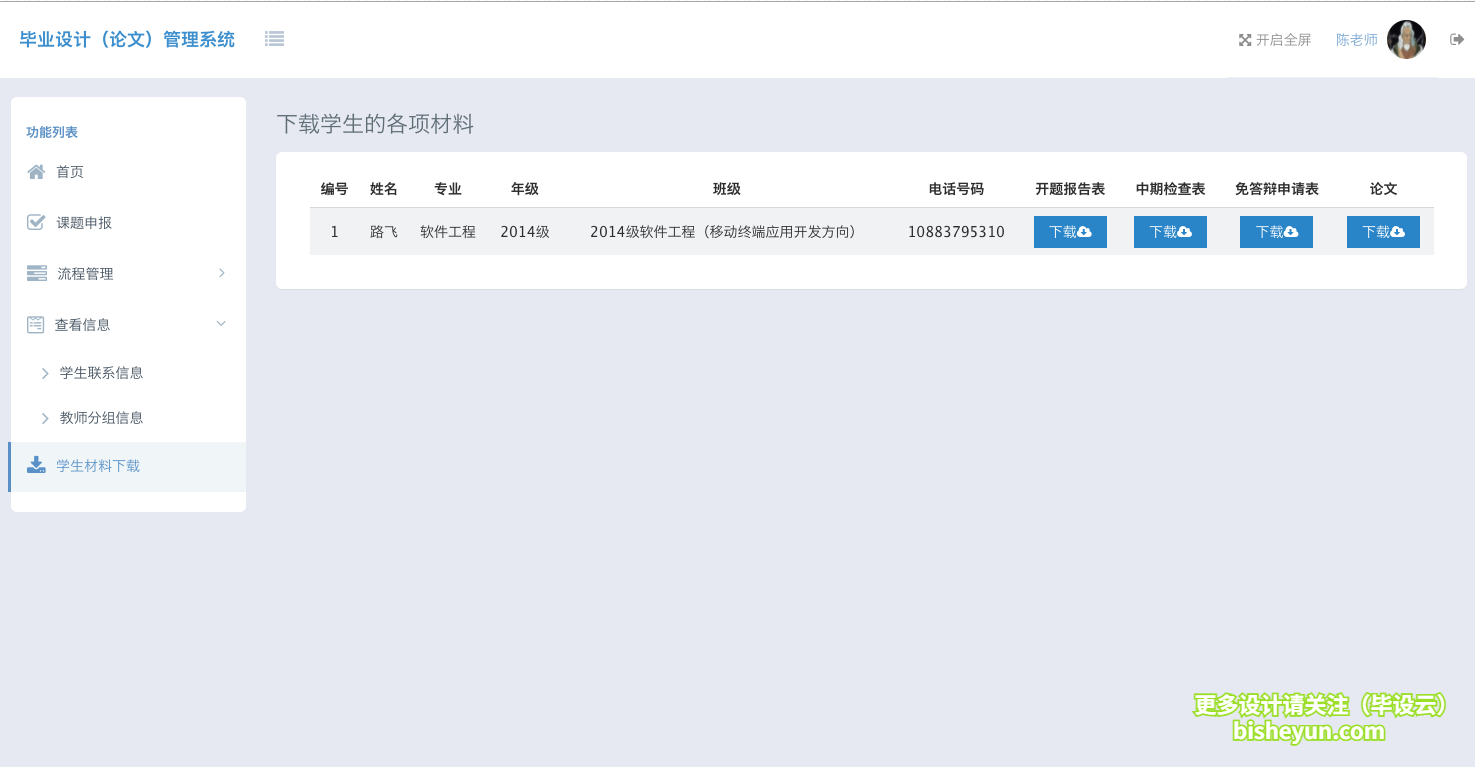The width and height of the screenshot is (1475, 767).
Task: Click the download icon beside 学生材料下载
Action: click(34, 465)
